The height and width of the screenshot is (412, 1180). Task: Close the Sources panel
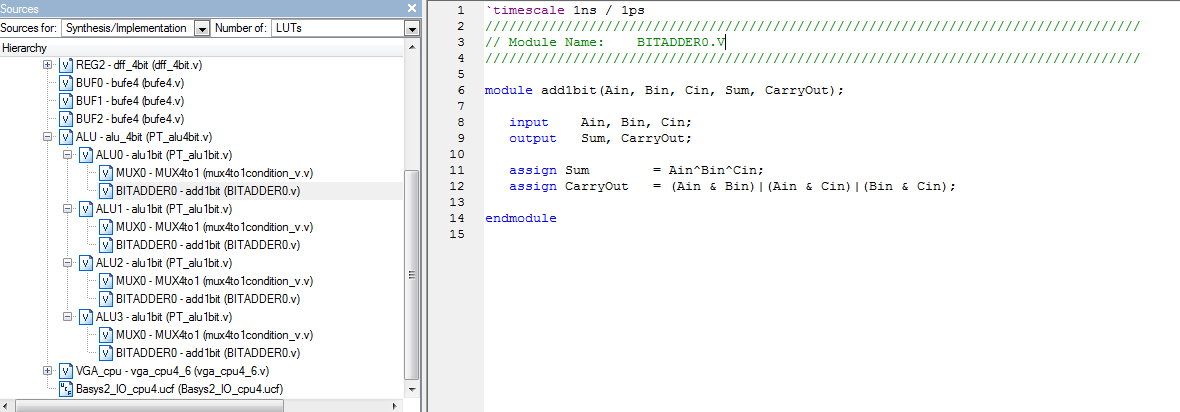412,8
